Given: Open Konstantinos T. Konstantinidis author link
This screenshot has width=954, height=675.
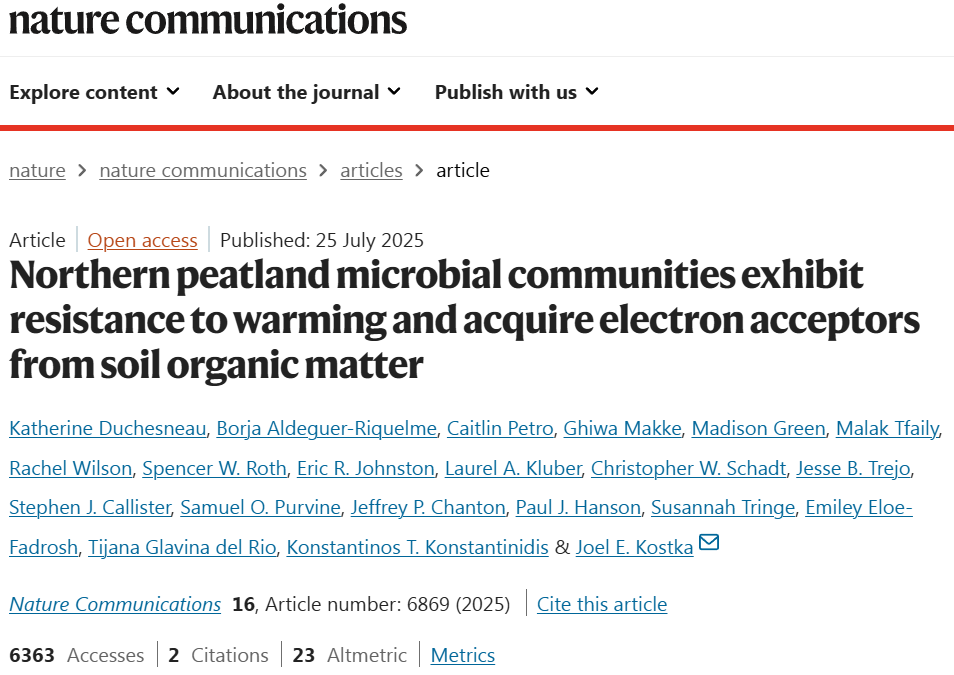Looking at the screenshot, I should coord(417,547).
